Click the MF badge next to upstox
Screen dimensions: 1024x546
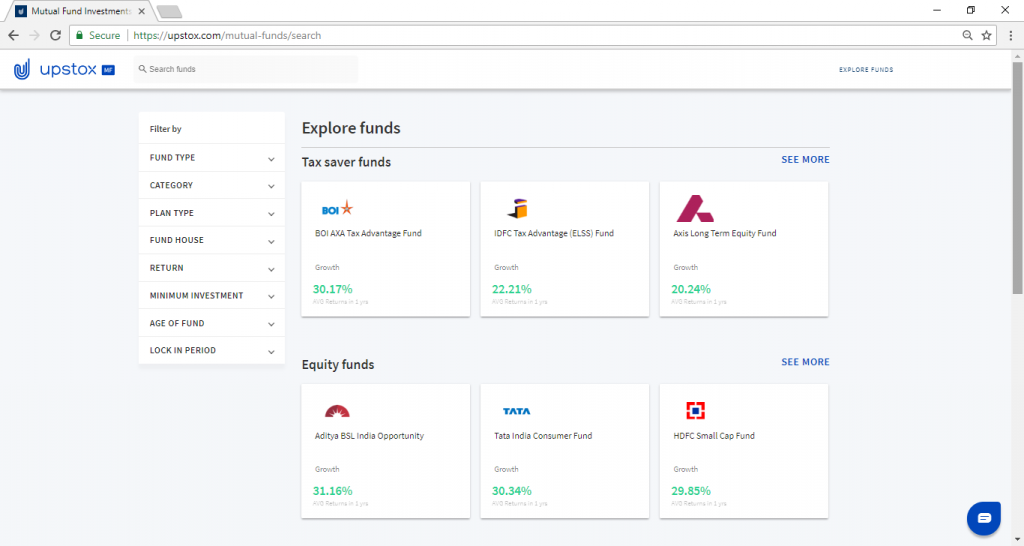pos(108,70)
